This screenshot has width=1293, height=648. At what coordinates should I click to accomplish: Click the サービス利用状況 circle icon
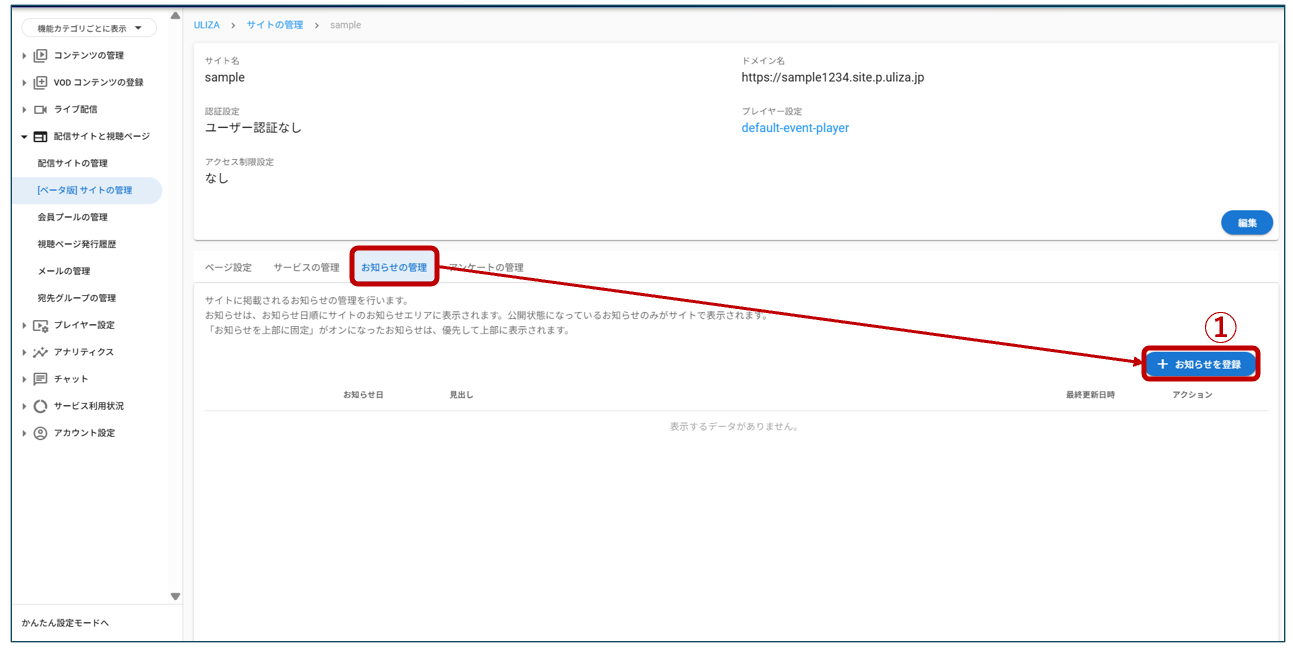tap(41, 407)
